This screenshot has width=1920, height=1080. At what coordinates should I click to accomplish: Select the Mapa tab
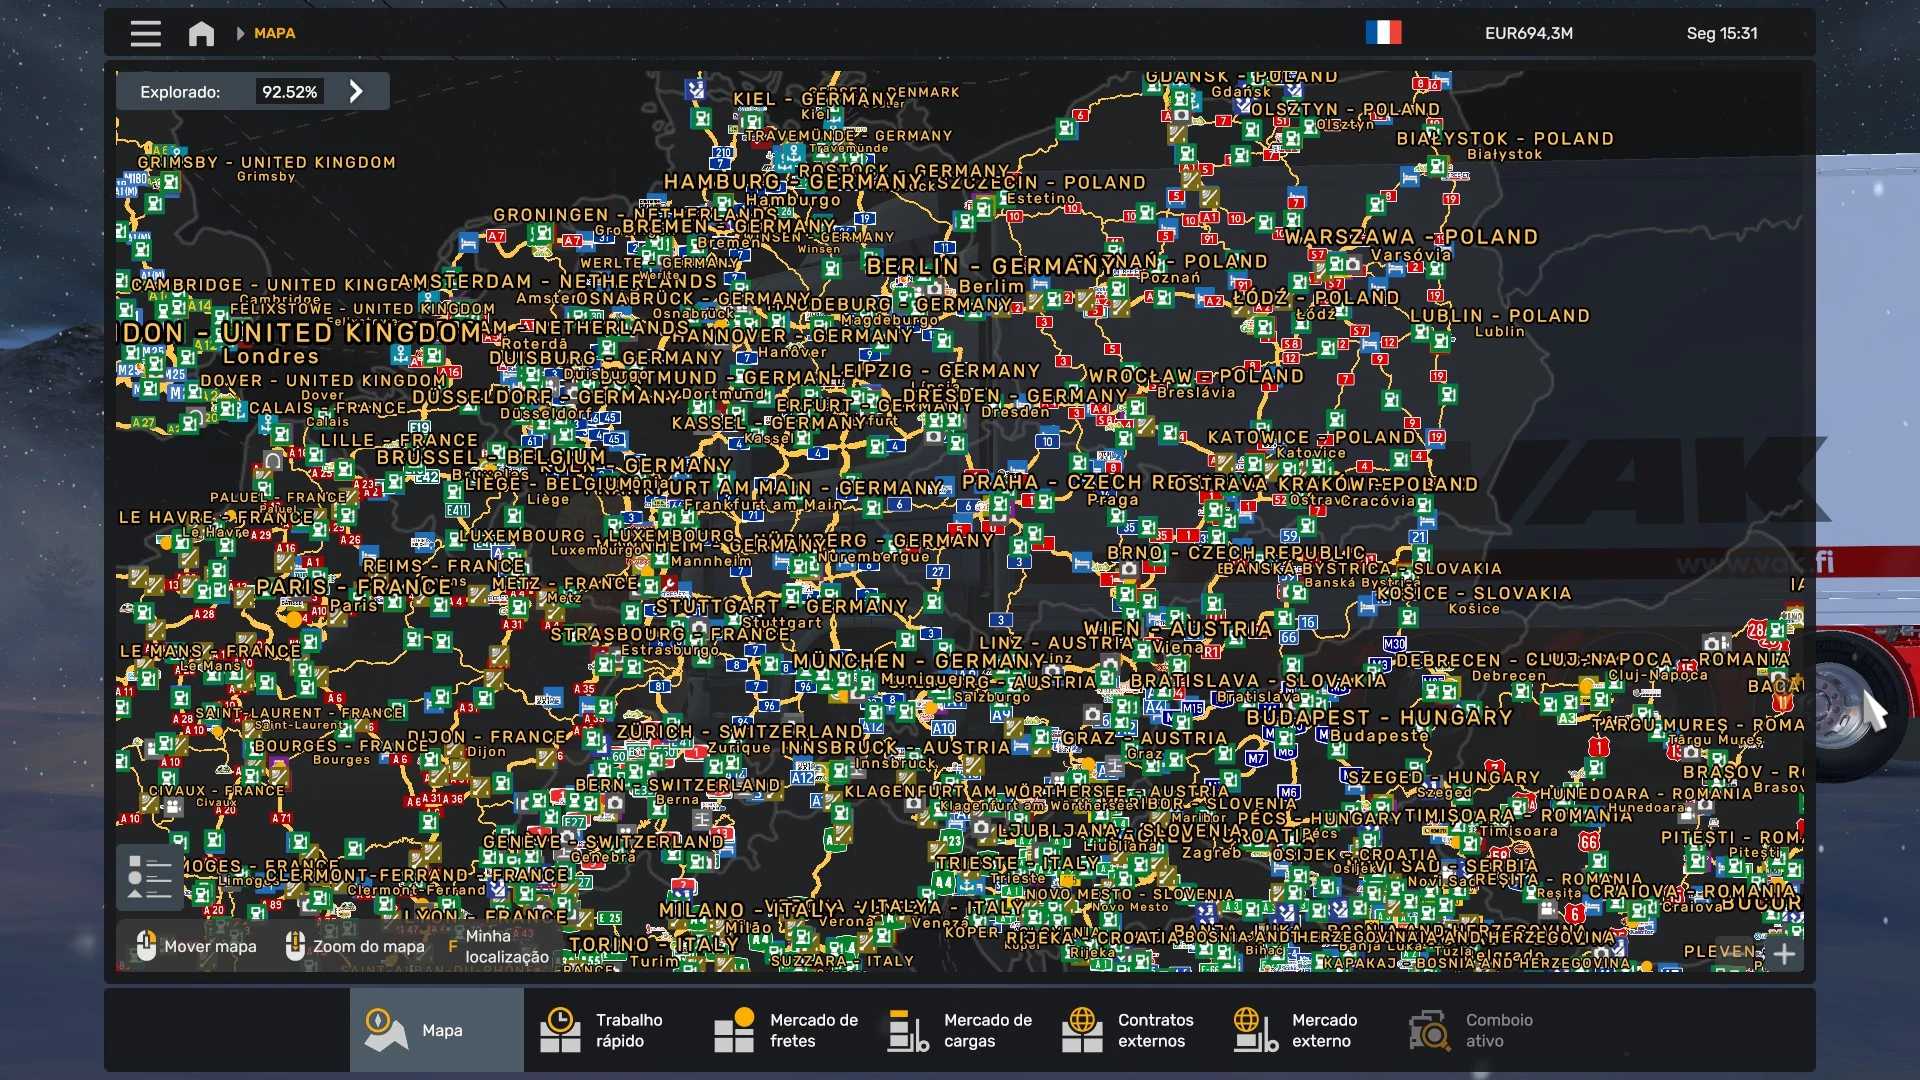click(436, 1030)
